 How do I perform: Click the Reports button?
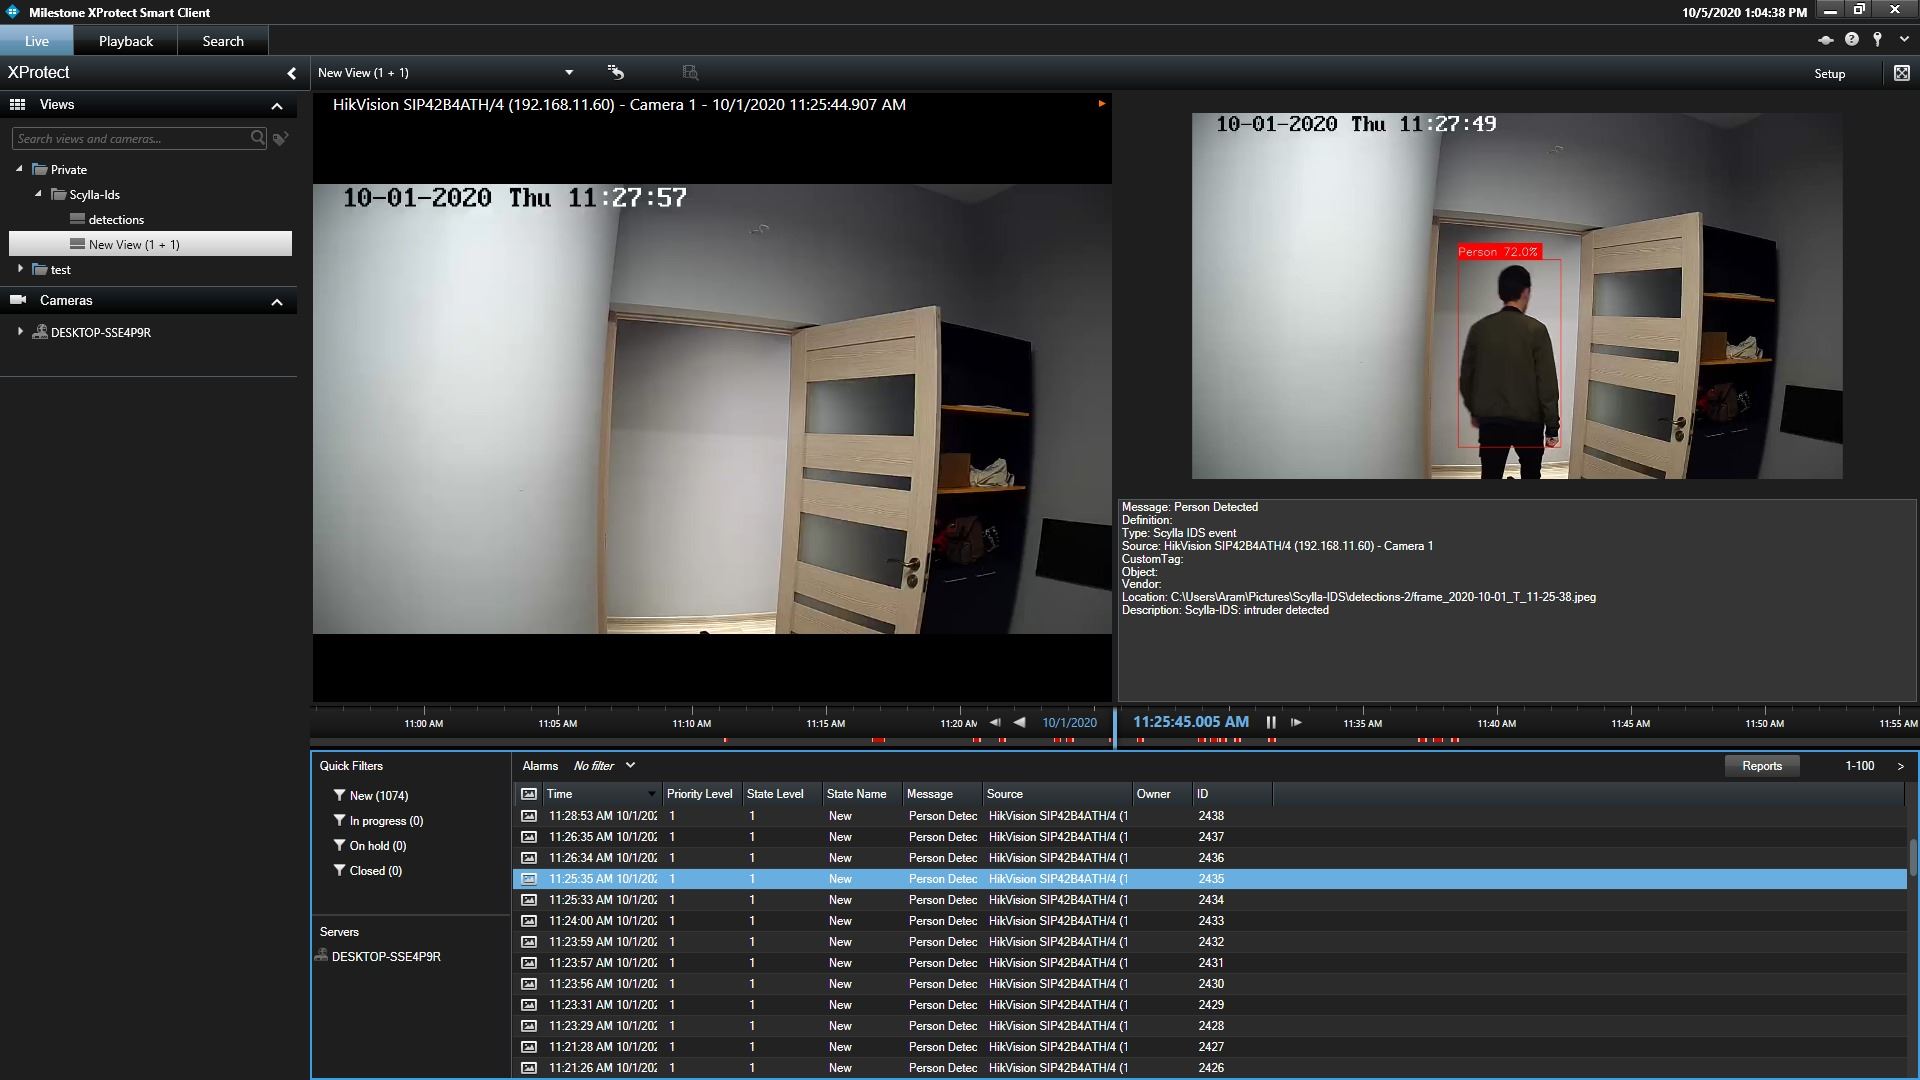click(1761, 766)
